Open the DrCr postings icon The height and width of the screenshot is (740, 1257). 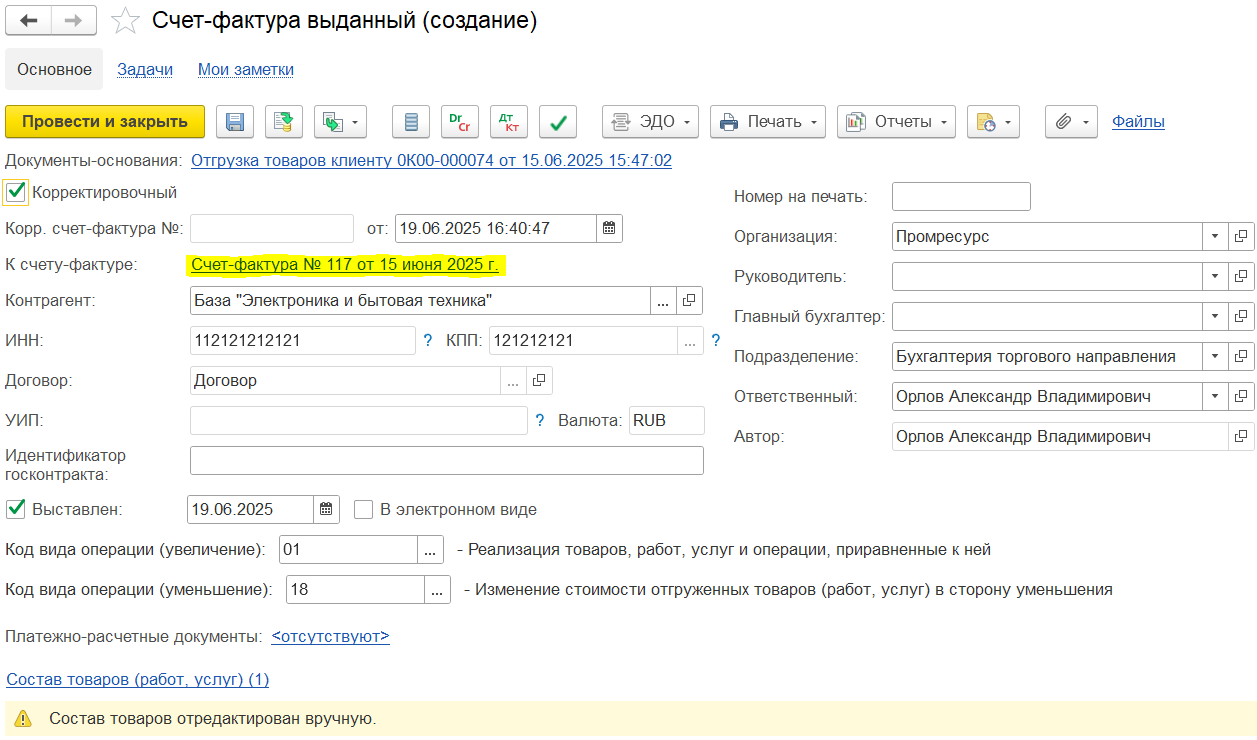click(460, 122)
